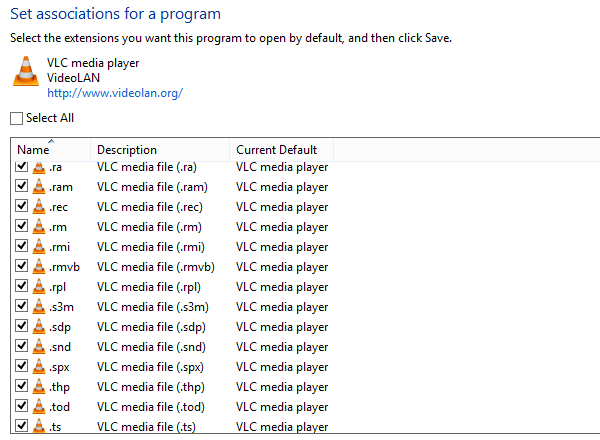Open the http://www.videolan.org/ link
Image resolution: width=600 pixels, height=440 pixels.
coord(115,93)
